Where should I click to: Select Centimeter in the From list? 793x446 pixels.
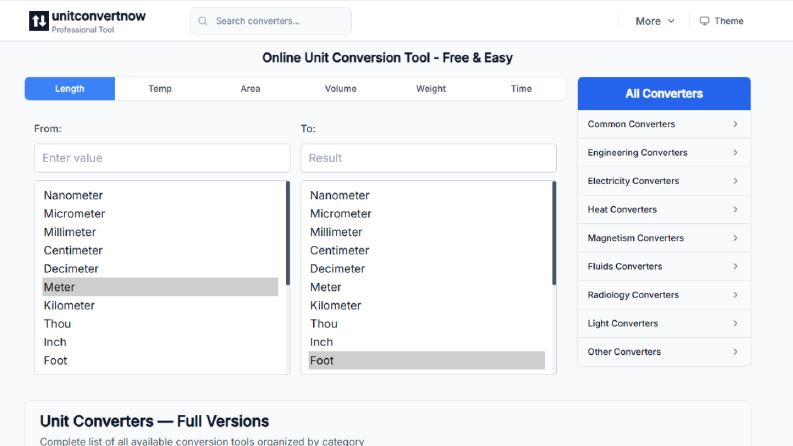(160, 250)
